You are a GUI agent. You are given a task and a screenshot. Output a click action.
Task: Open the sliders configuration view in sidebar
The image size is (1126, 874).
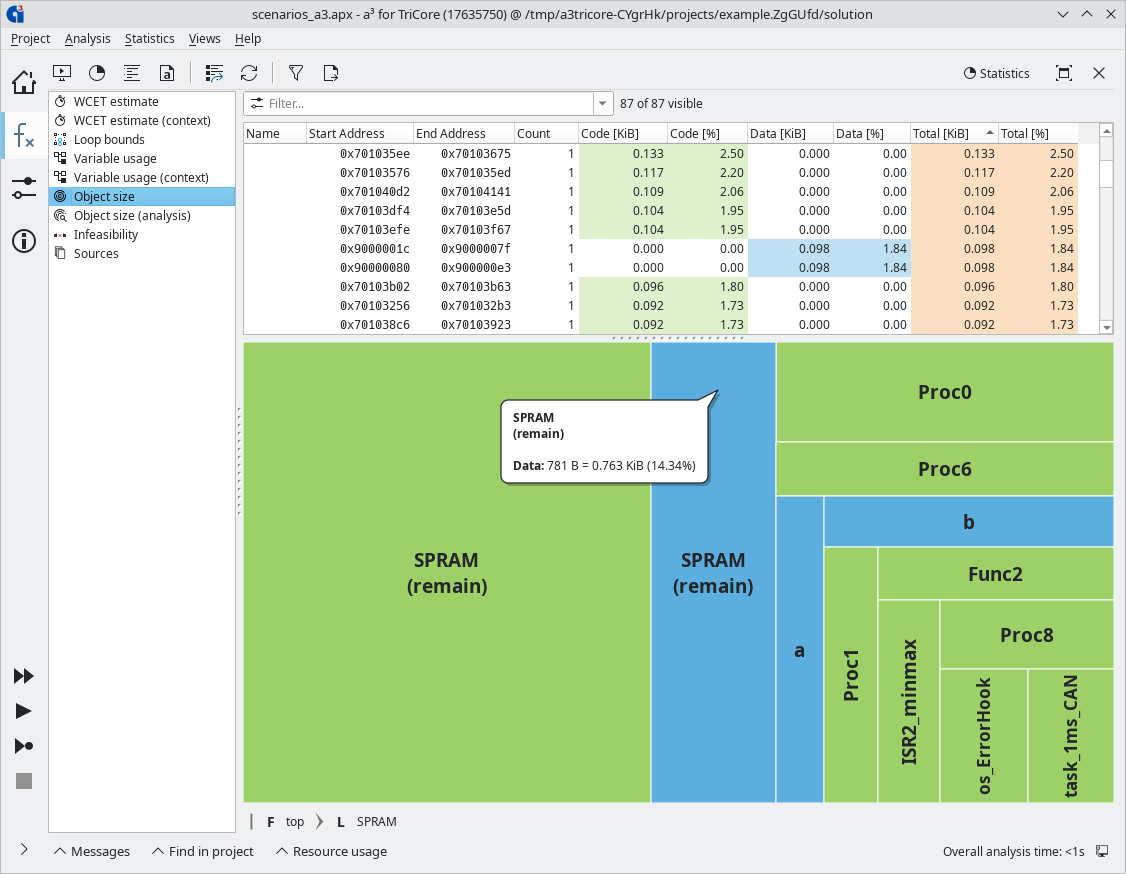point(24,188)
